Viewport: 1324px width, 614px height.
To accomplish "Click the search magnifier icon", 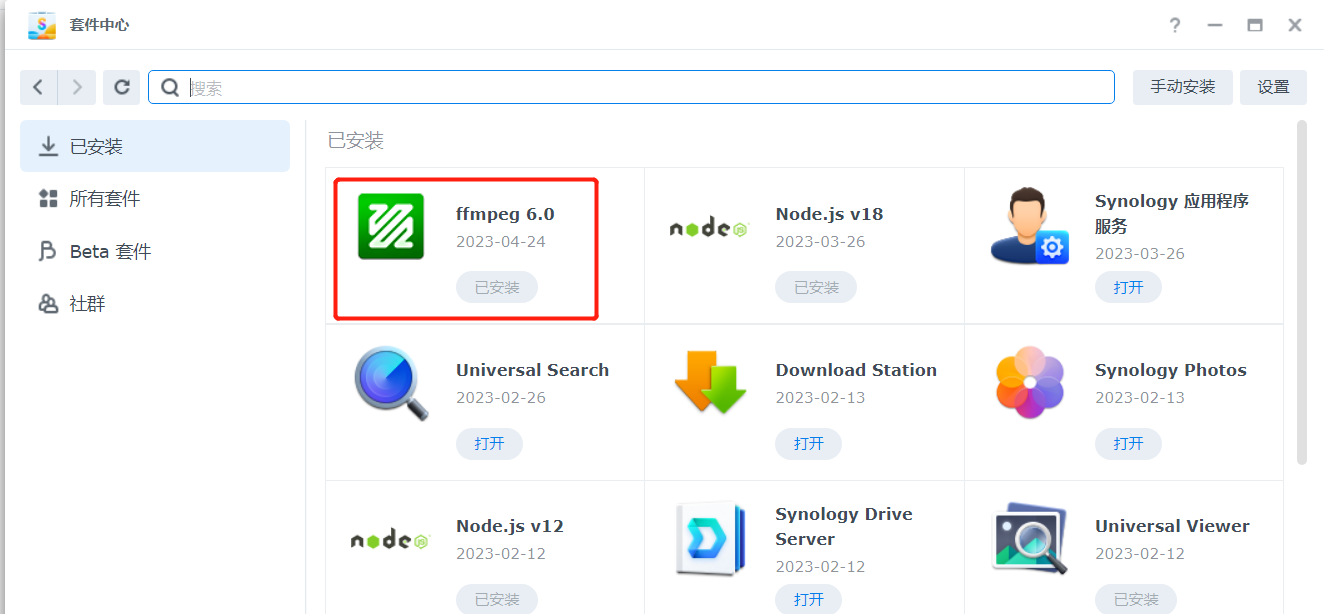I will point(170,87).
